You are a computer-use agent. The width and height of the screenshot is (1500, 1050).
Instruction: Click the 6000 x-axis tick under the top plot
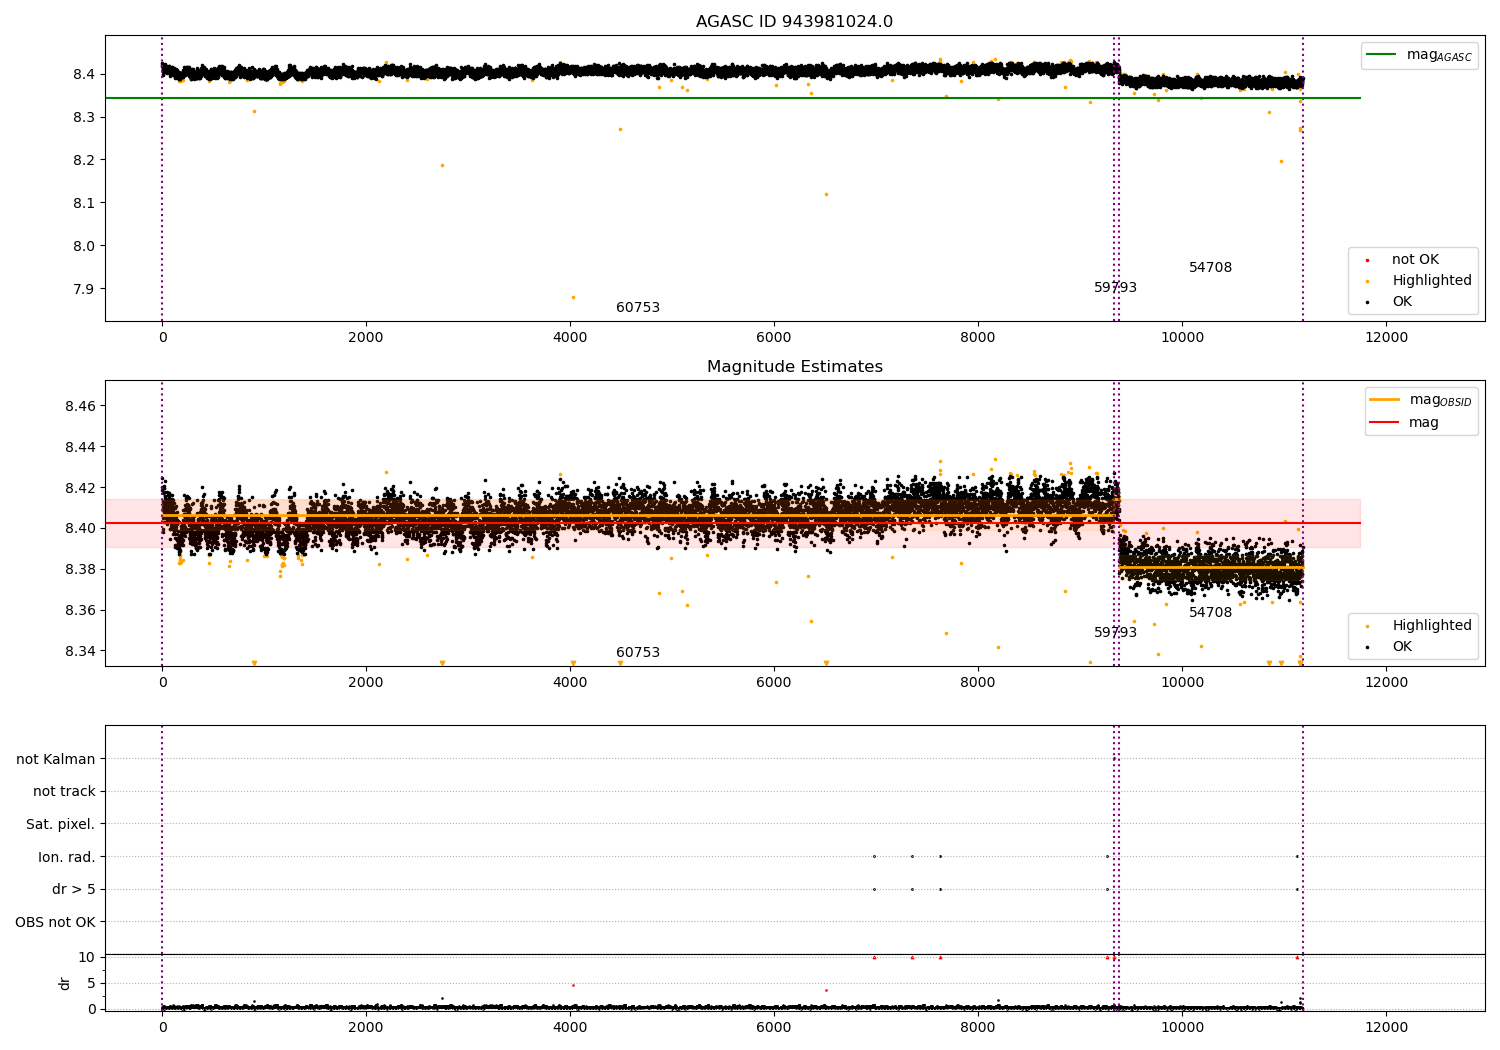coord(774,338)
